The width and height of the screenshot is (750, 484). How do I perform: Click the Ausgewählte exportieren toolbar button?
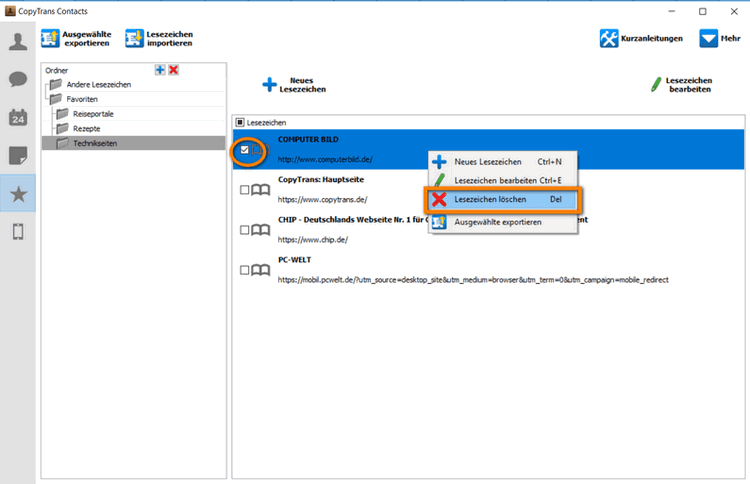[x=77, y=39]
